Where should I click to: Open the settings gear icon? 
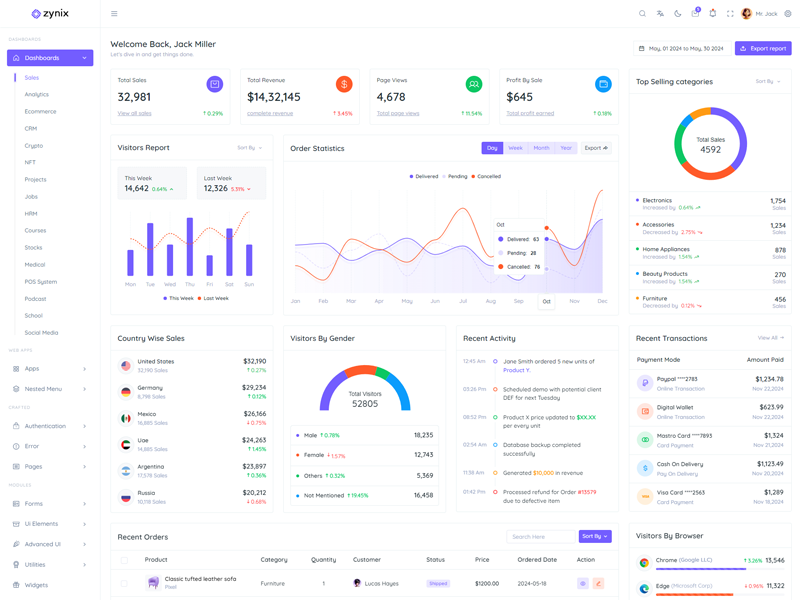coord(788,14)
